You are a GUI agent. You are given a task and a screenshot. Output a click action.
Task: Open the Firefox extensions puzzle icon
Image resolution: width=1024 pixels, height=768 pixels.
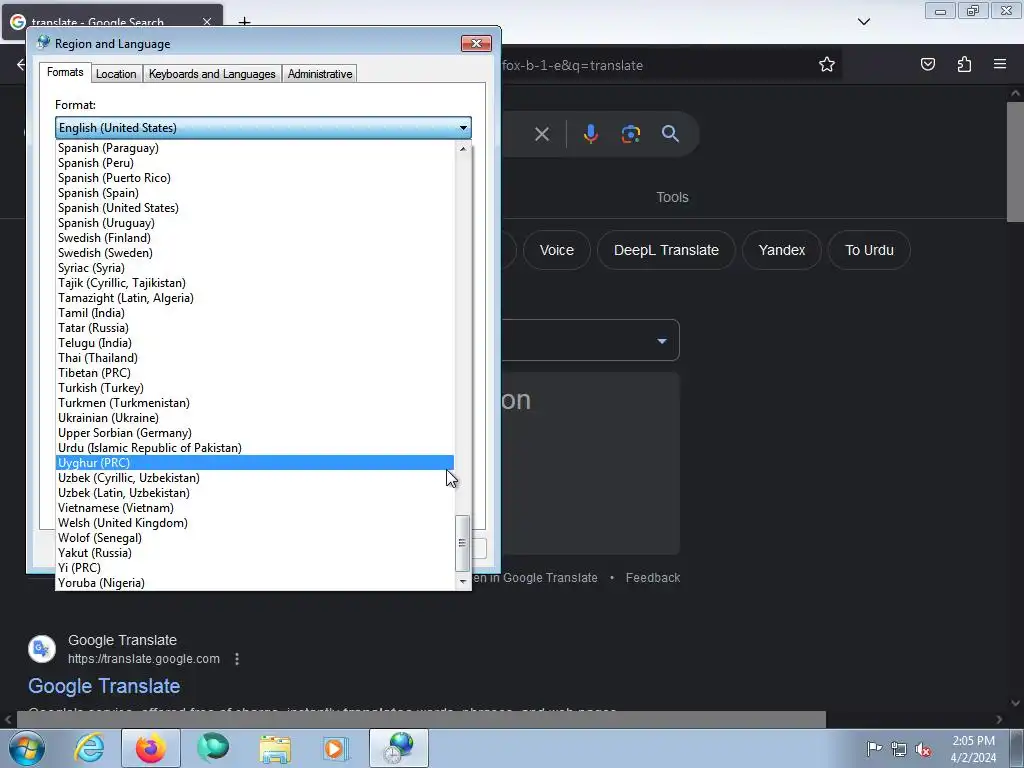coord(964,64)
